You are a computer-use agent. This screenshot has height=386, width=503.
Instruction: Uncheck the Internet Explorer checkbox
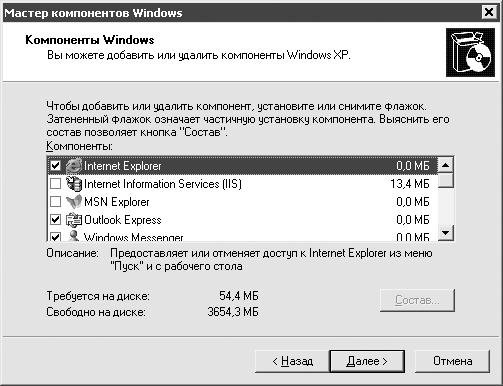(55, 166)
